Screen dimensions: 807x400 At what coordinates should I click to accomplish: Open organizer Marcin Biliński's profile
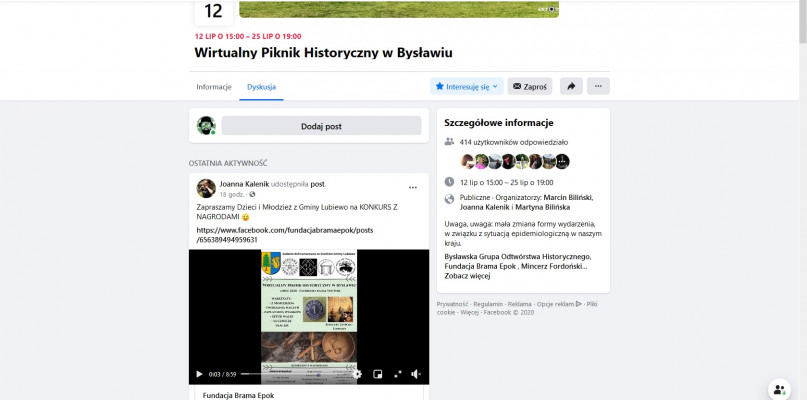point(568,197)
